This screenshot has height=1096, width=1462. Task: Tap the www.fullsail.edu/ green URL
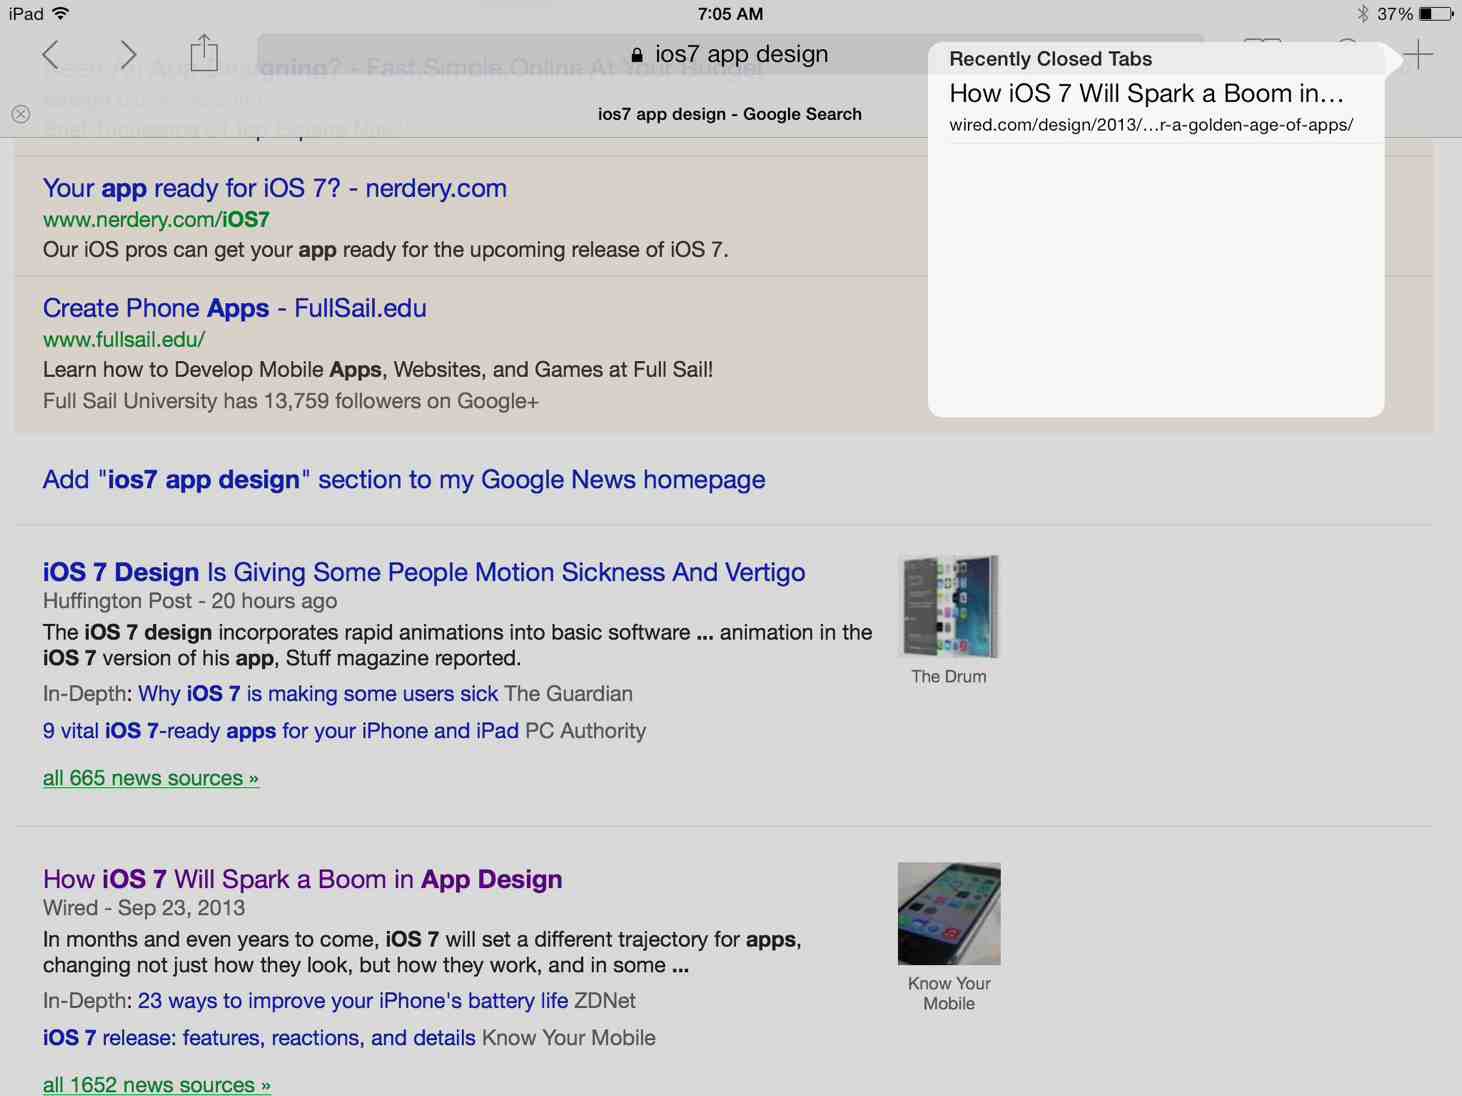[124, 340]
